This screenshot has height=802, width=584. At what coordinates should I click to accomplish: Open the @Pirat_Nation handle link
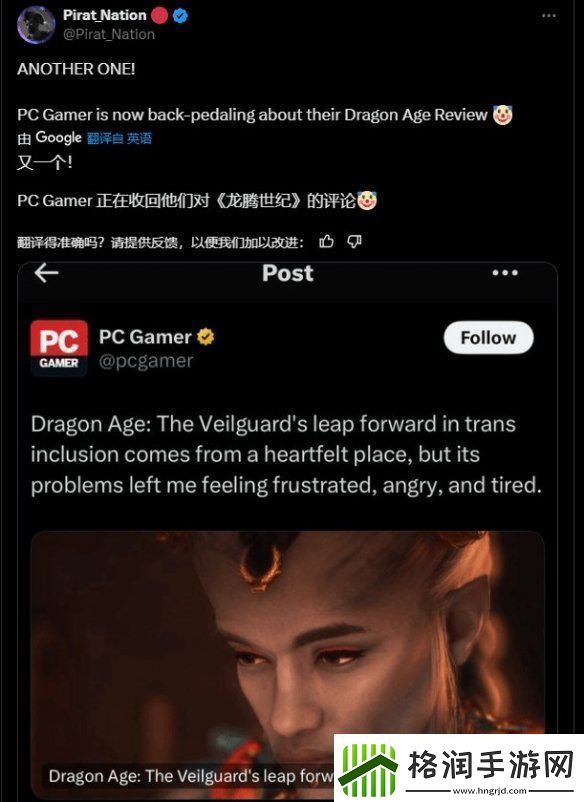pos(109,34)
